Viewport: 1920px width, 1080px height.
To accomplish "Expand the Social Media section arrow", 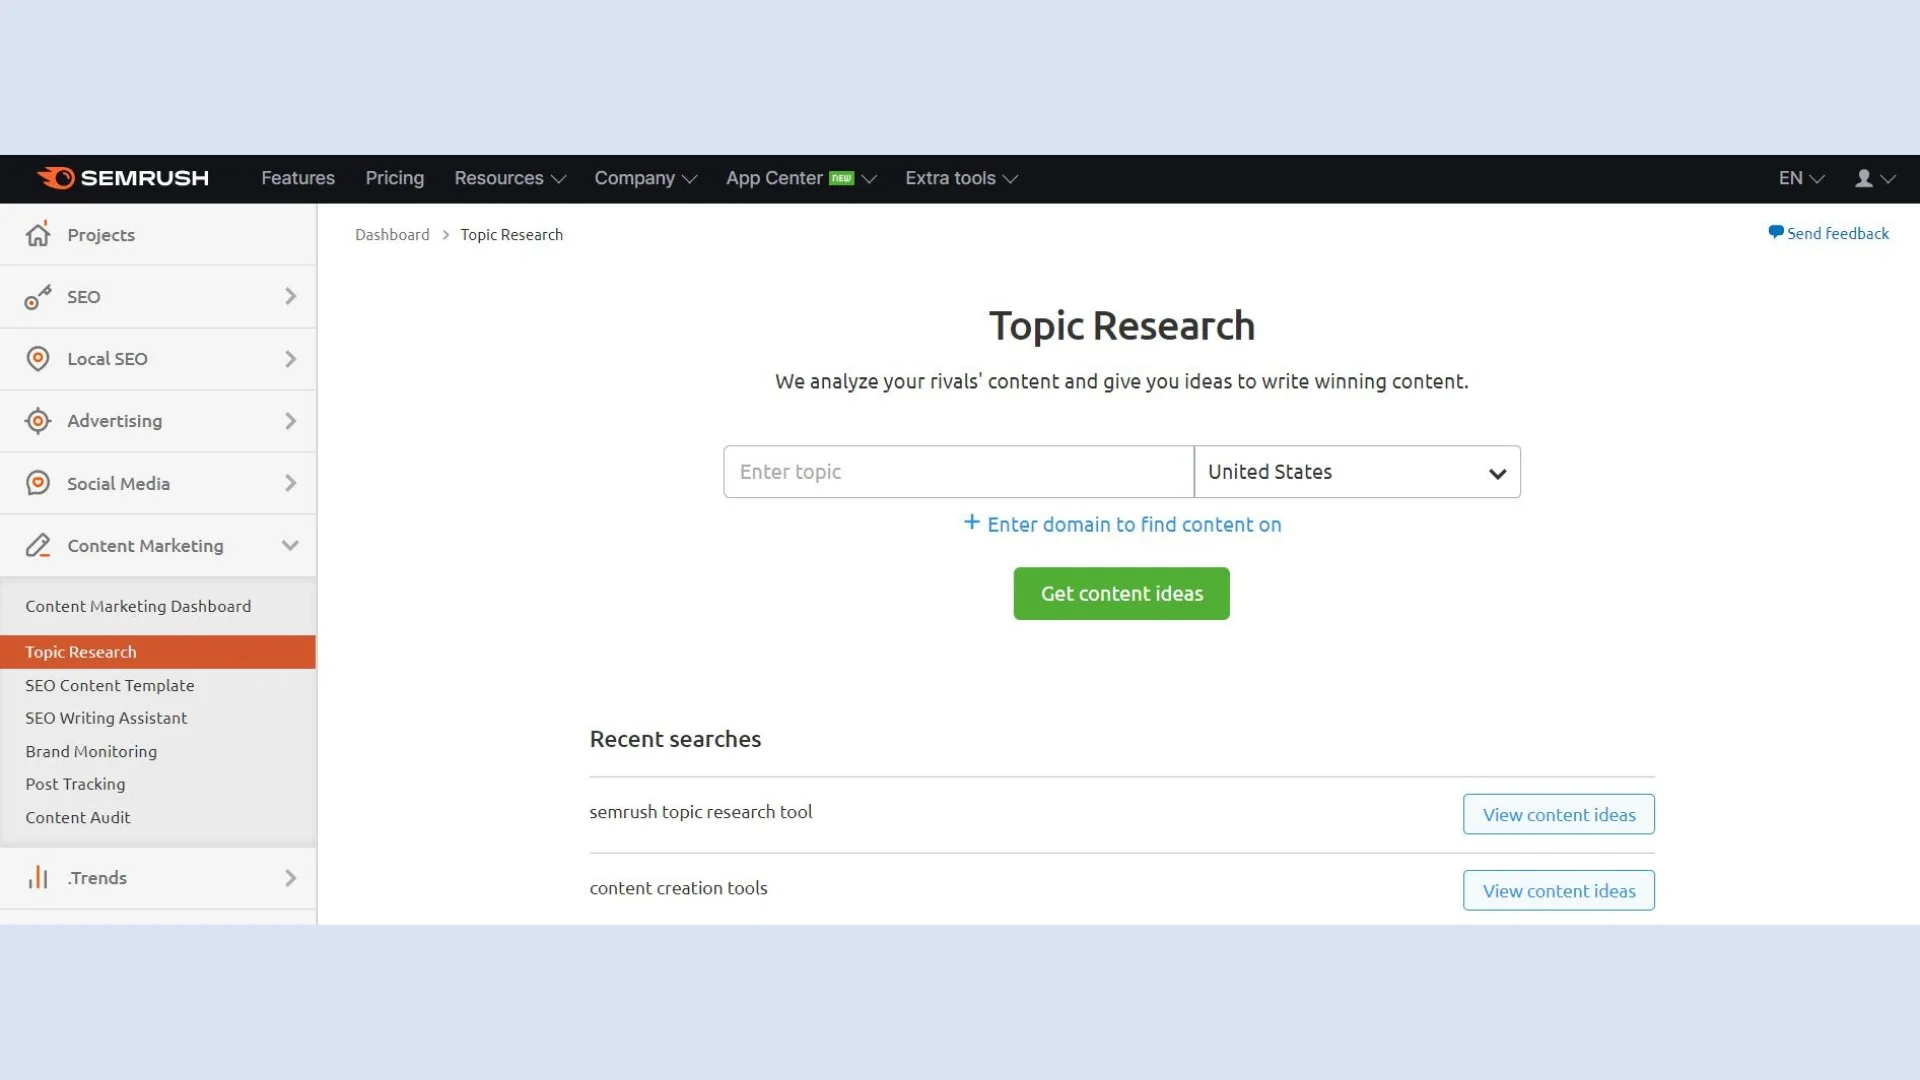I will click(x=290, y=483).
